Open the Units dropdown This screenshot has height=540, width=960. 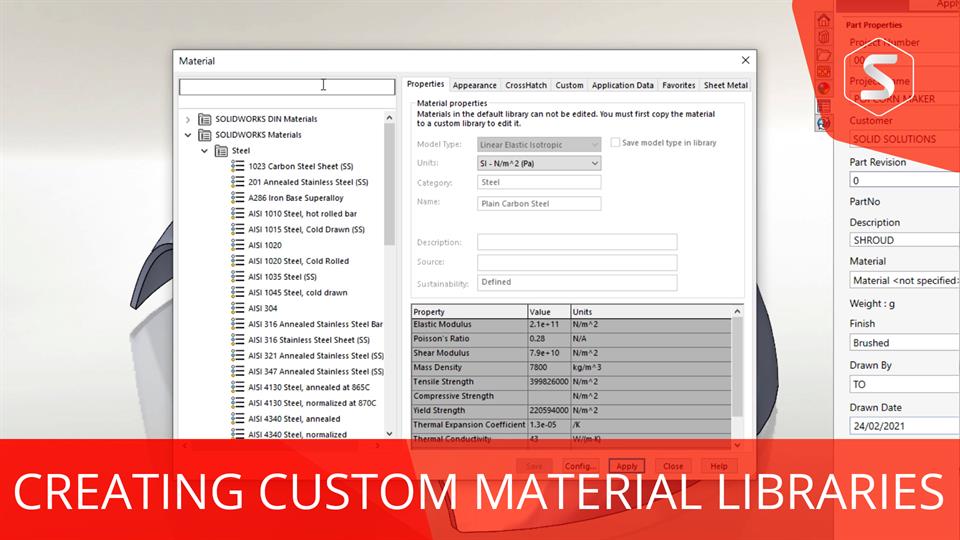click(539, 163)
